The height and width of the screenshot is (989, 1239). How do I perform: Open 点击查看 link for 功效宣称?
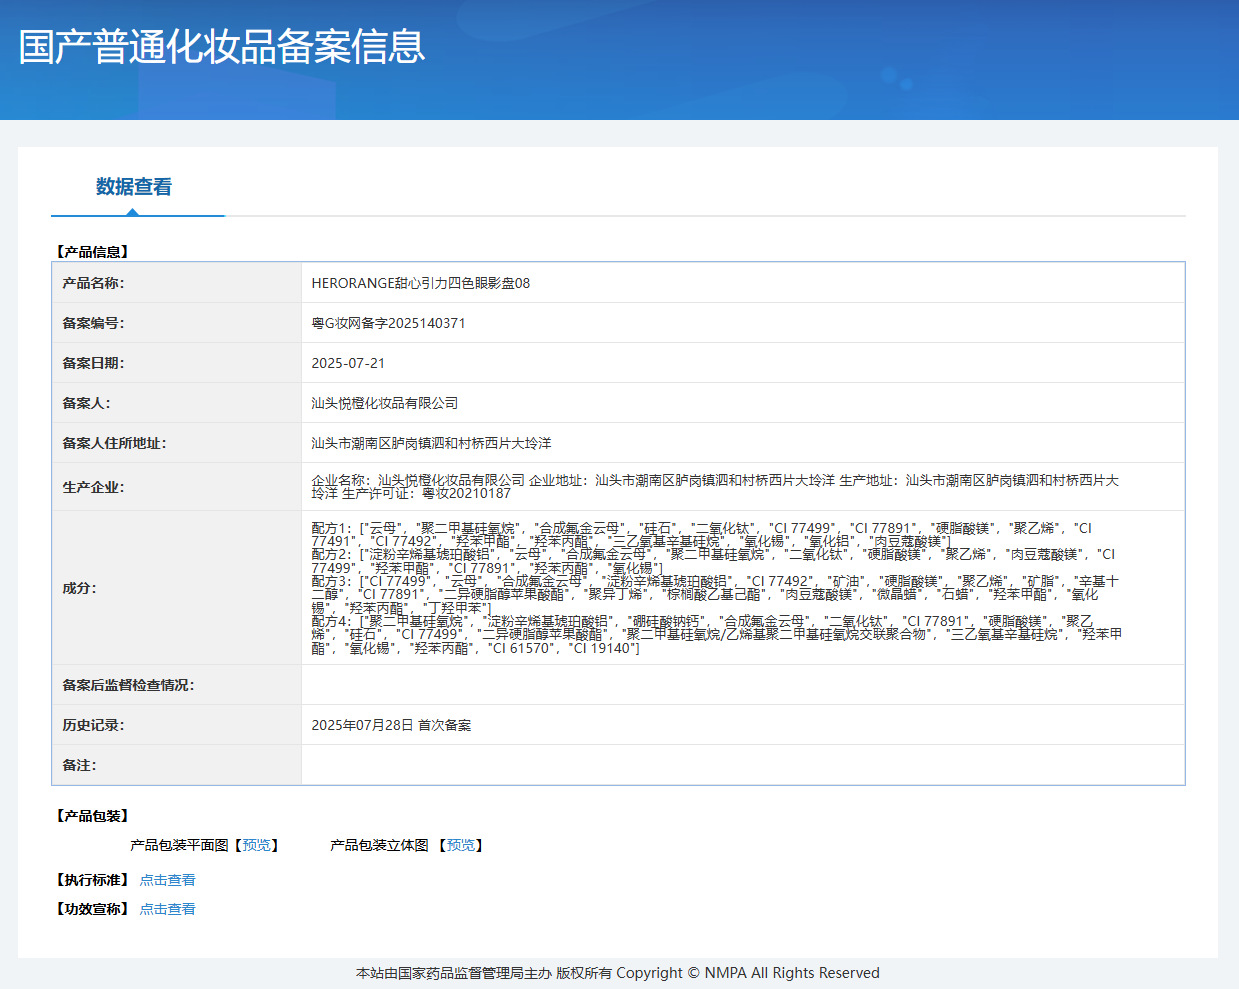point(167,909)
